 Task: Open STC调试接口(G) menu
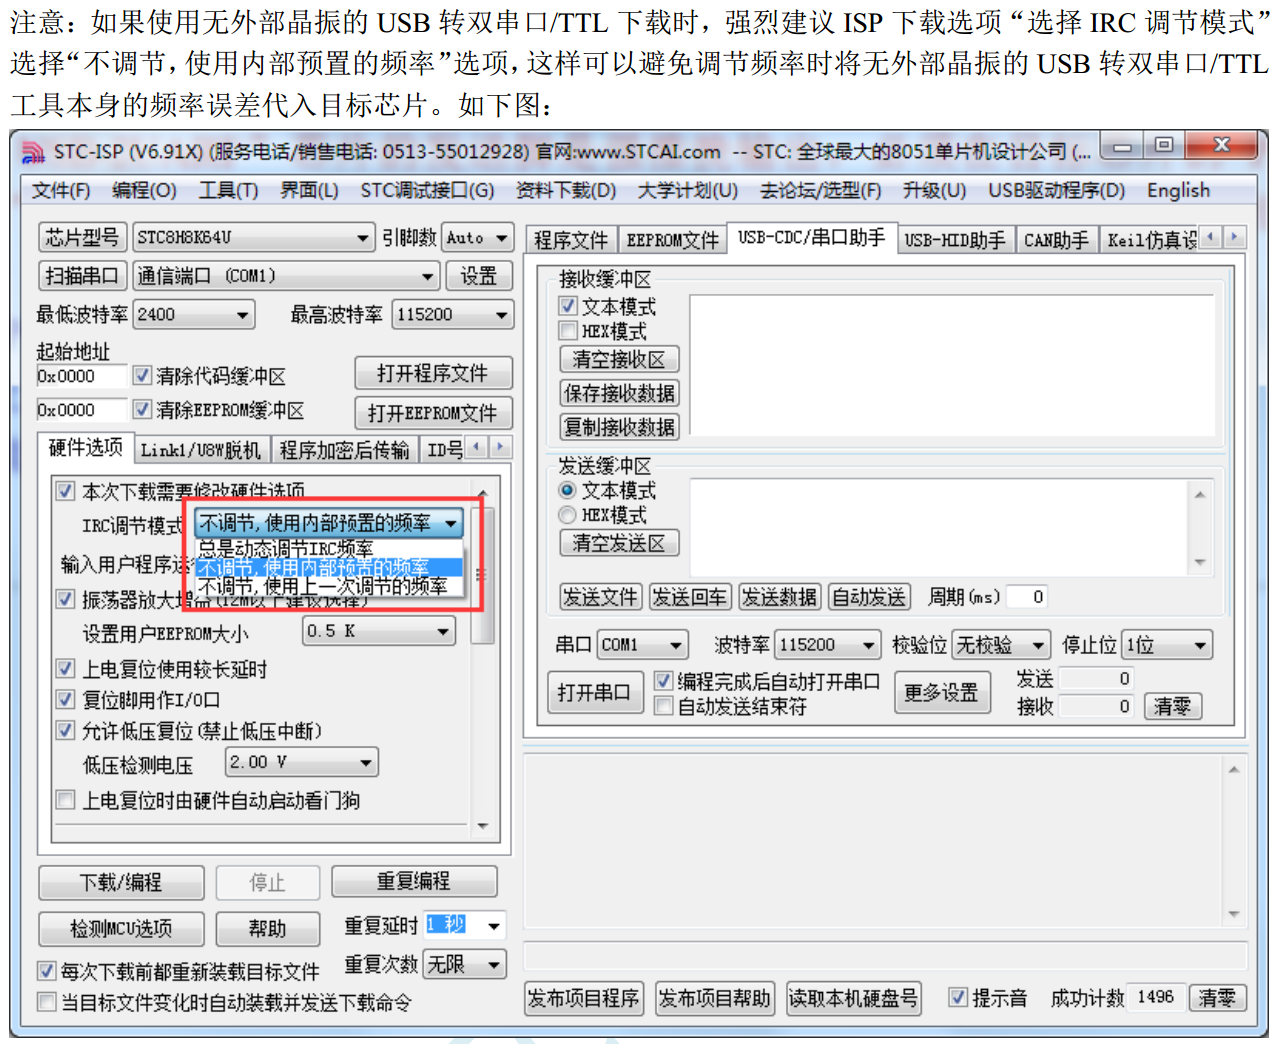(427, 190)
